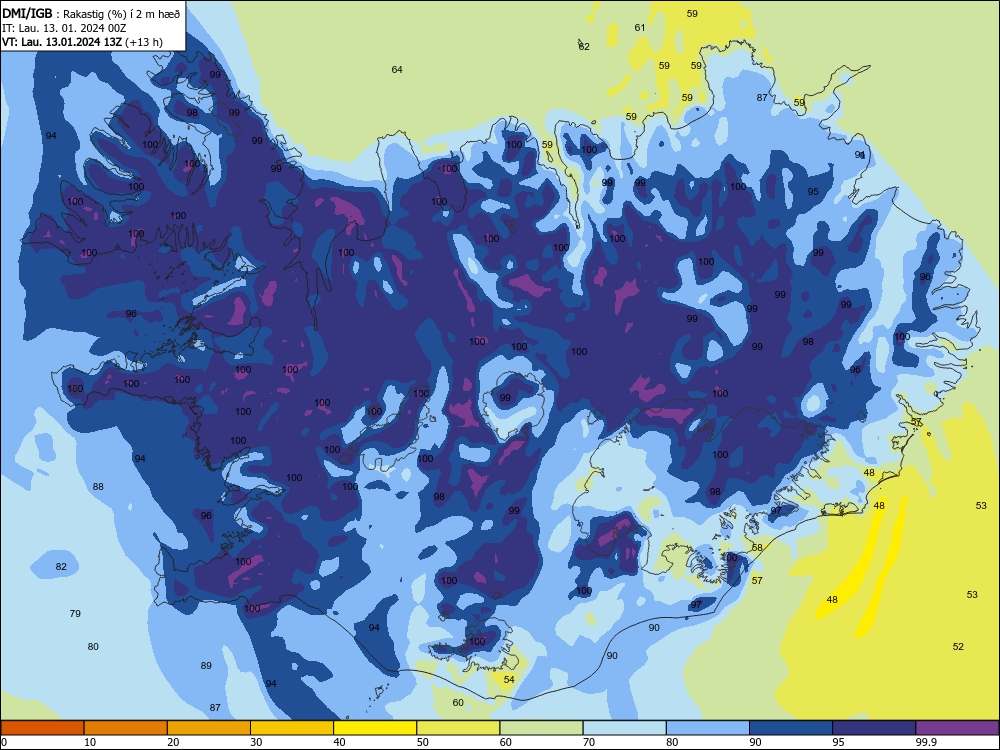Click the '88' humidity value on the map
This screenshot has width=1000, height=750.
coord(98,487)
